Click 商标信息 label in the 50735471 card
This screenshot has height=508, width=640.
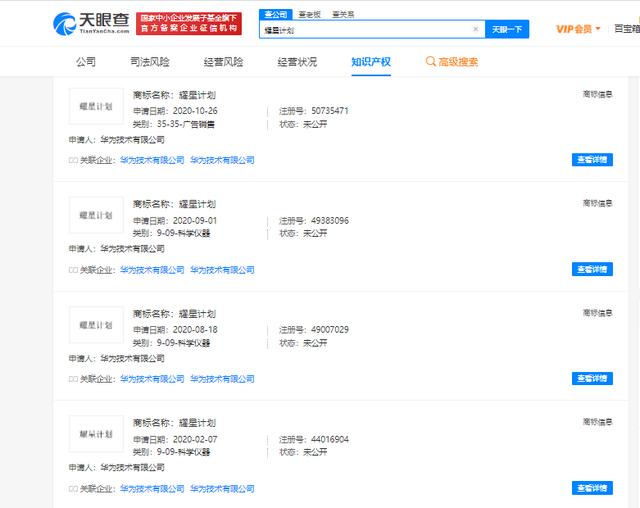[x=598, y=94]
